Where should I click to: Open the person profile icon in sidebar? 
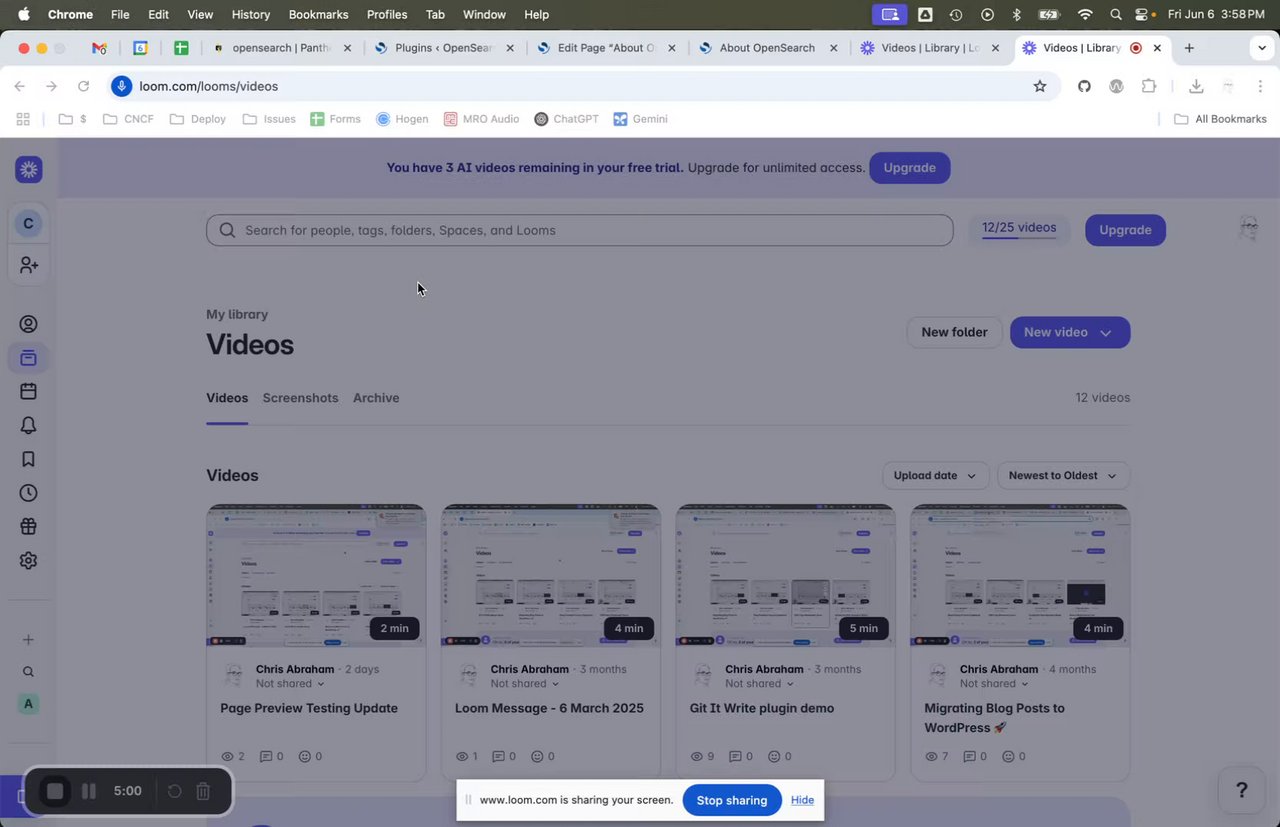tap(28, 324)
